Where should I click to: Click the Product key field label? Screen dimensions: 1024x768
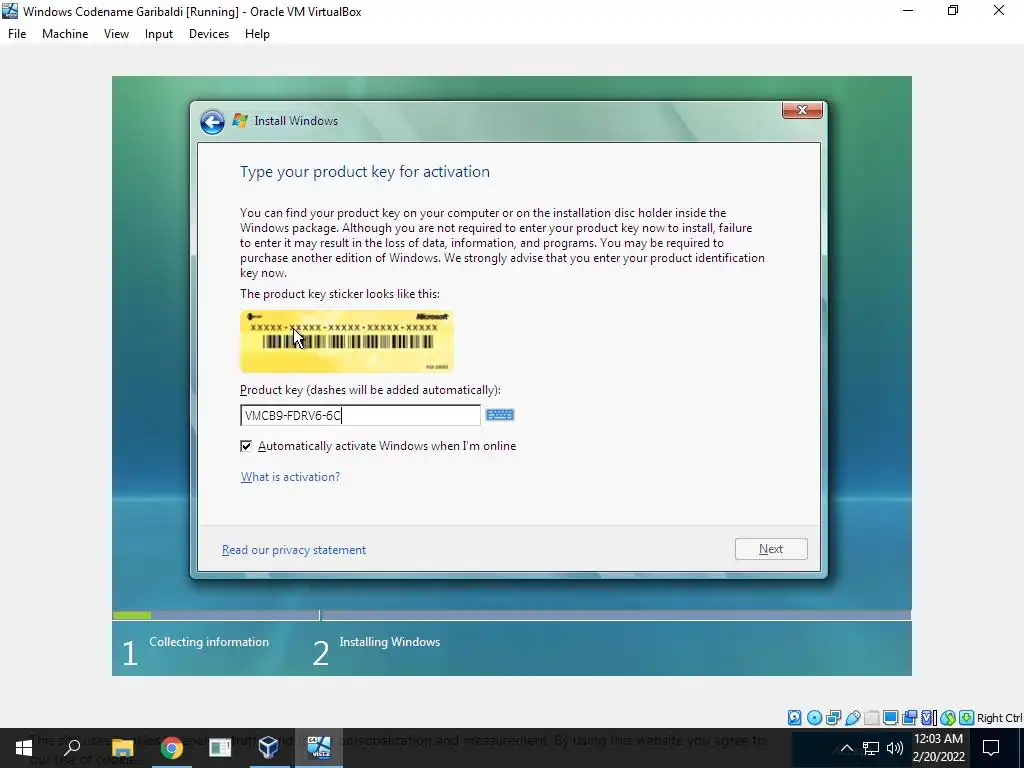pyautogui.click(x=370, y=390)
